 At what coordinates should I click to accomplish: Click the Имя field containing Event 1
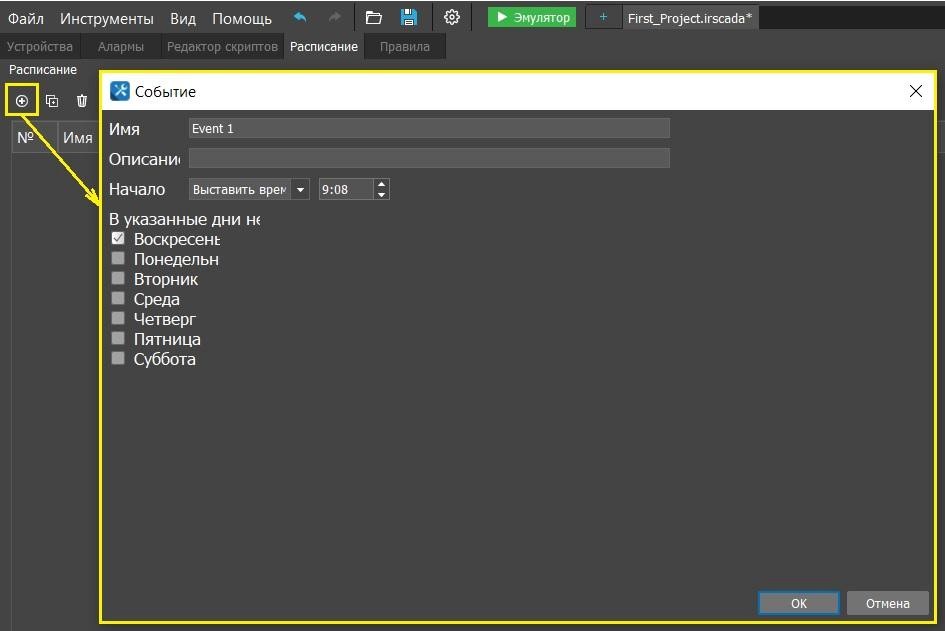pos(429,128)
